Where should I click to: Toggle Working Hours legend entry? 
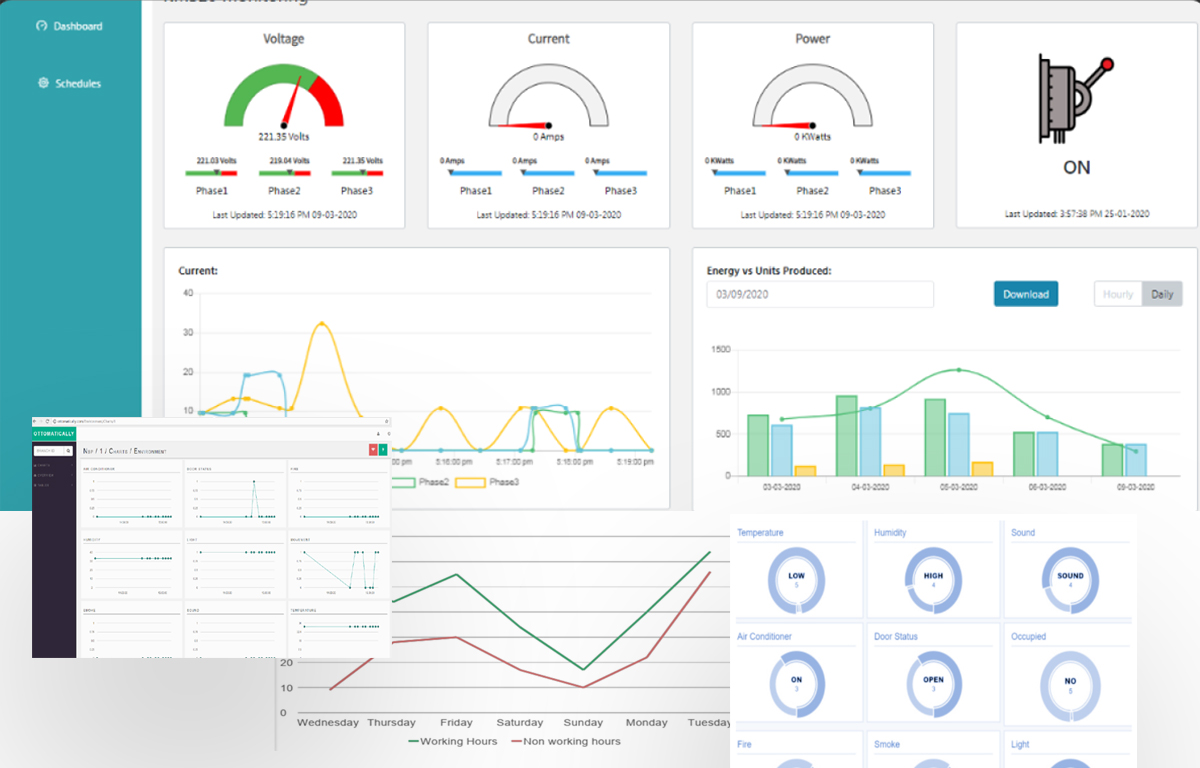[453, 741]
